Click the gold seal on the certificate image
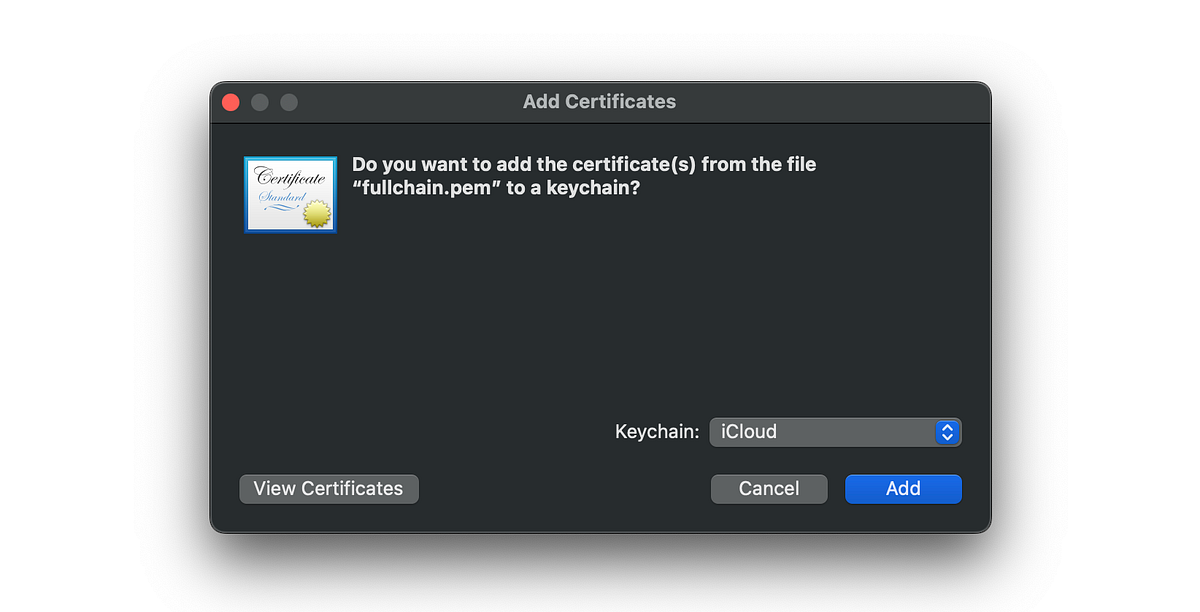 pyautogui.click(x=317, y=212)
